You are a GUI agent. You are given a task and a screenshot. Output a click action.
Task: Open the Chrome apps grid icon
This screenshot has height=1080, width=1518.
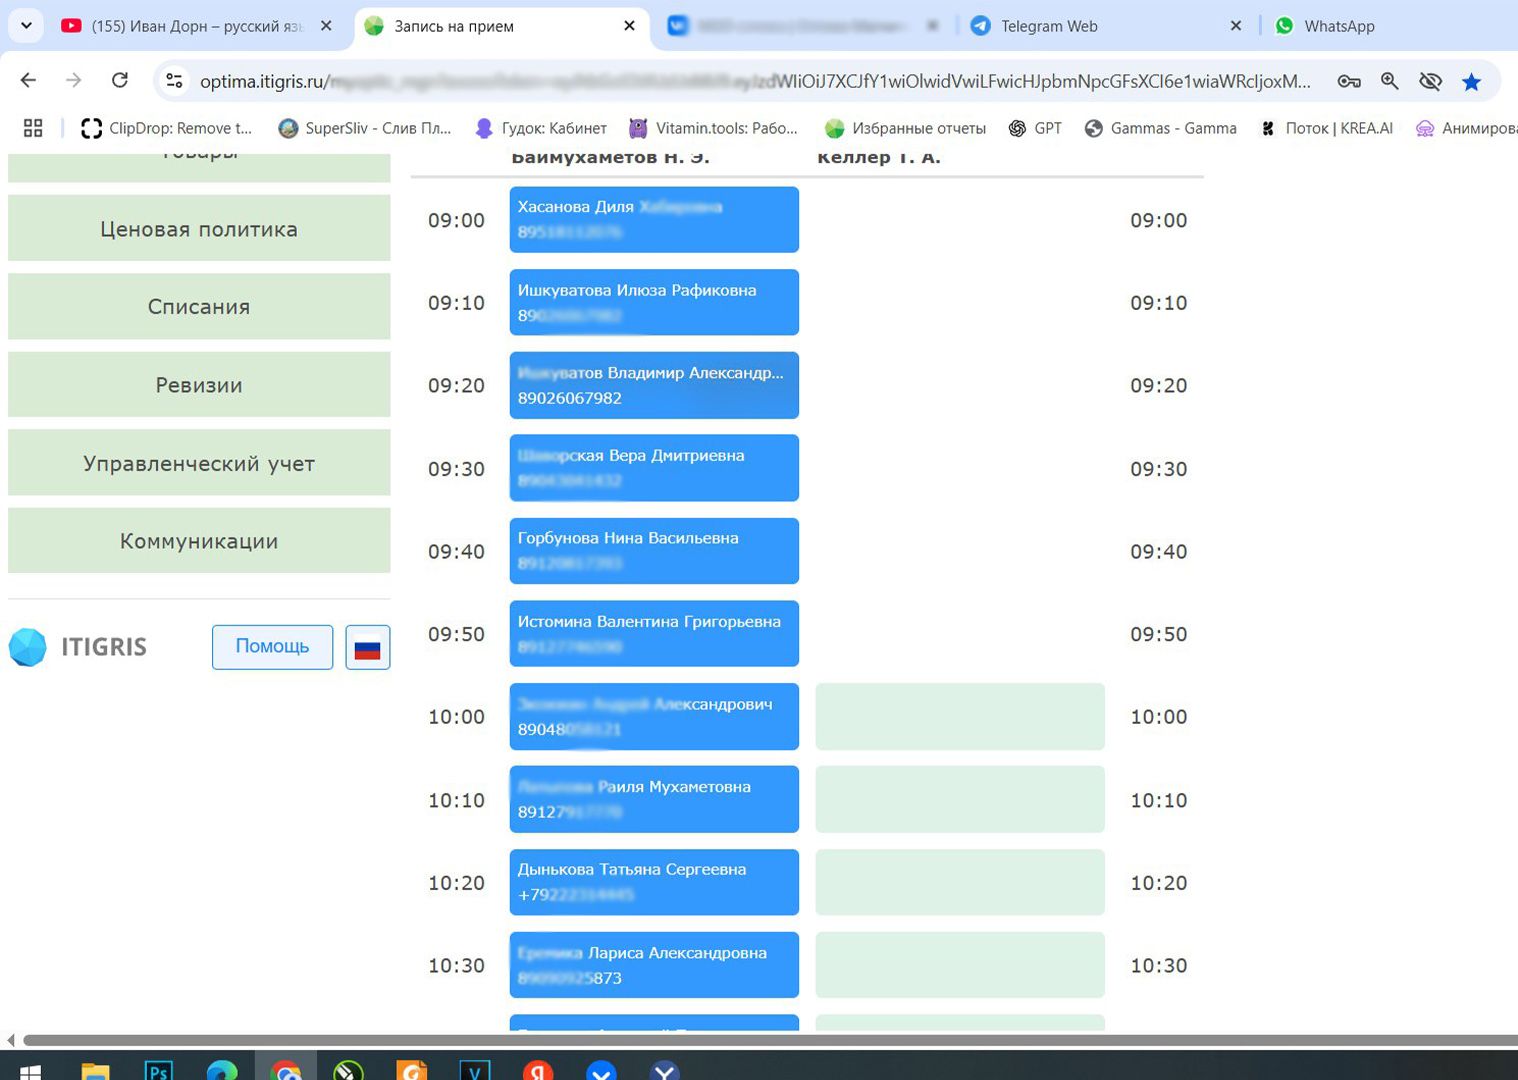[x=33, y=128]
